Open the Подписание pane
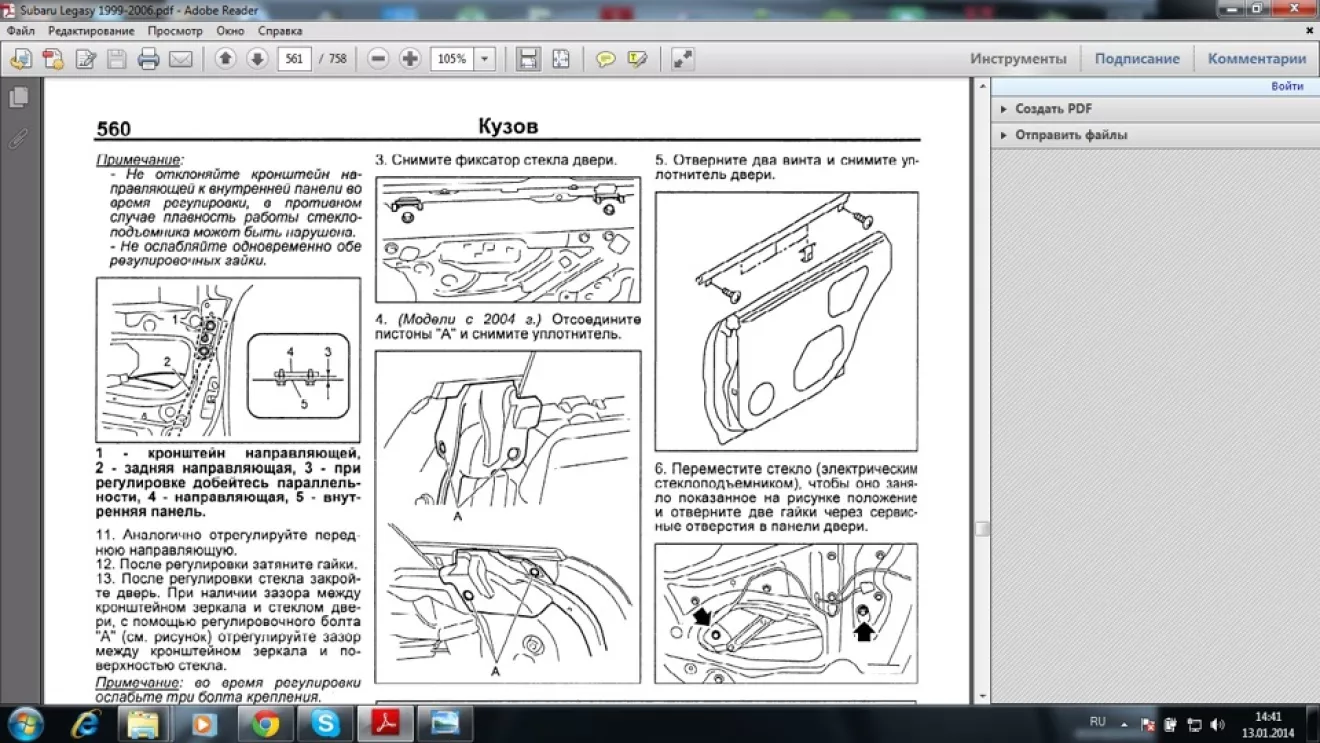 (1137, 59)
